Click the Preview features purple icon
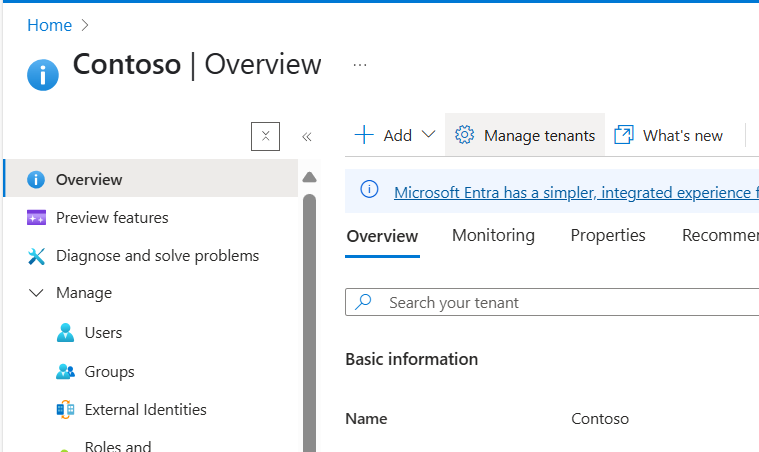The height and width of the screenshot is (452, 759). click(x=36, y=218)
